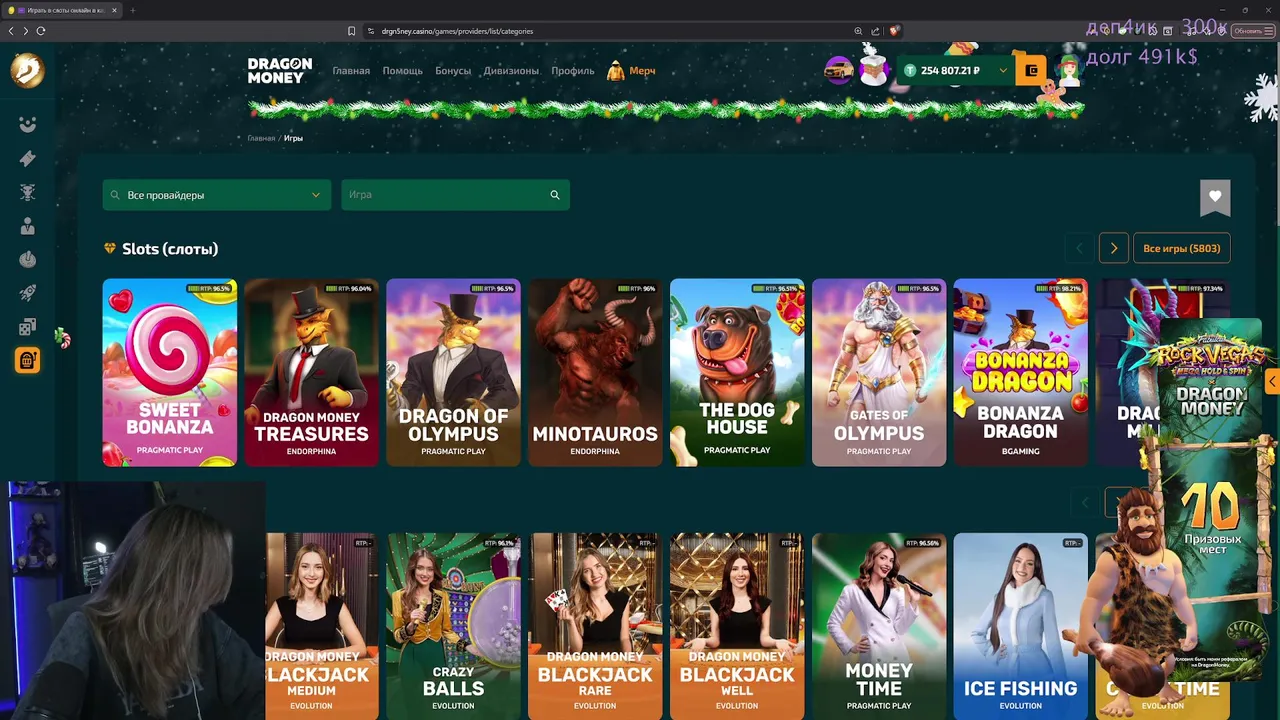Screen dimensions: 1280x720
Task: Open Дивизионы in top navigation
Action: (x=511, y=71)
